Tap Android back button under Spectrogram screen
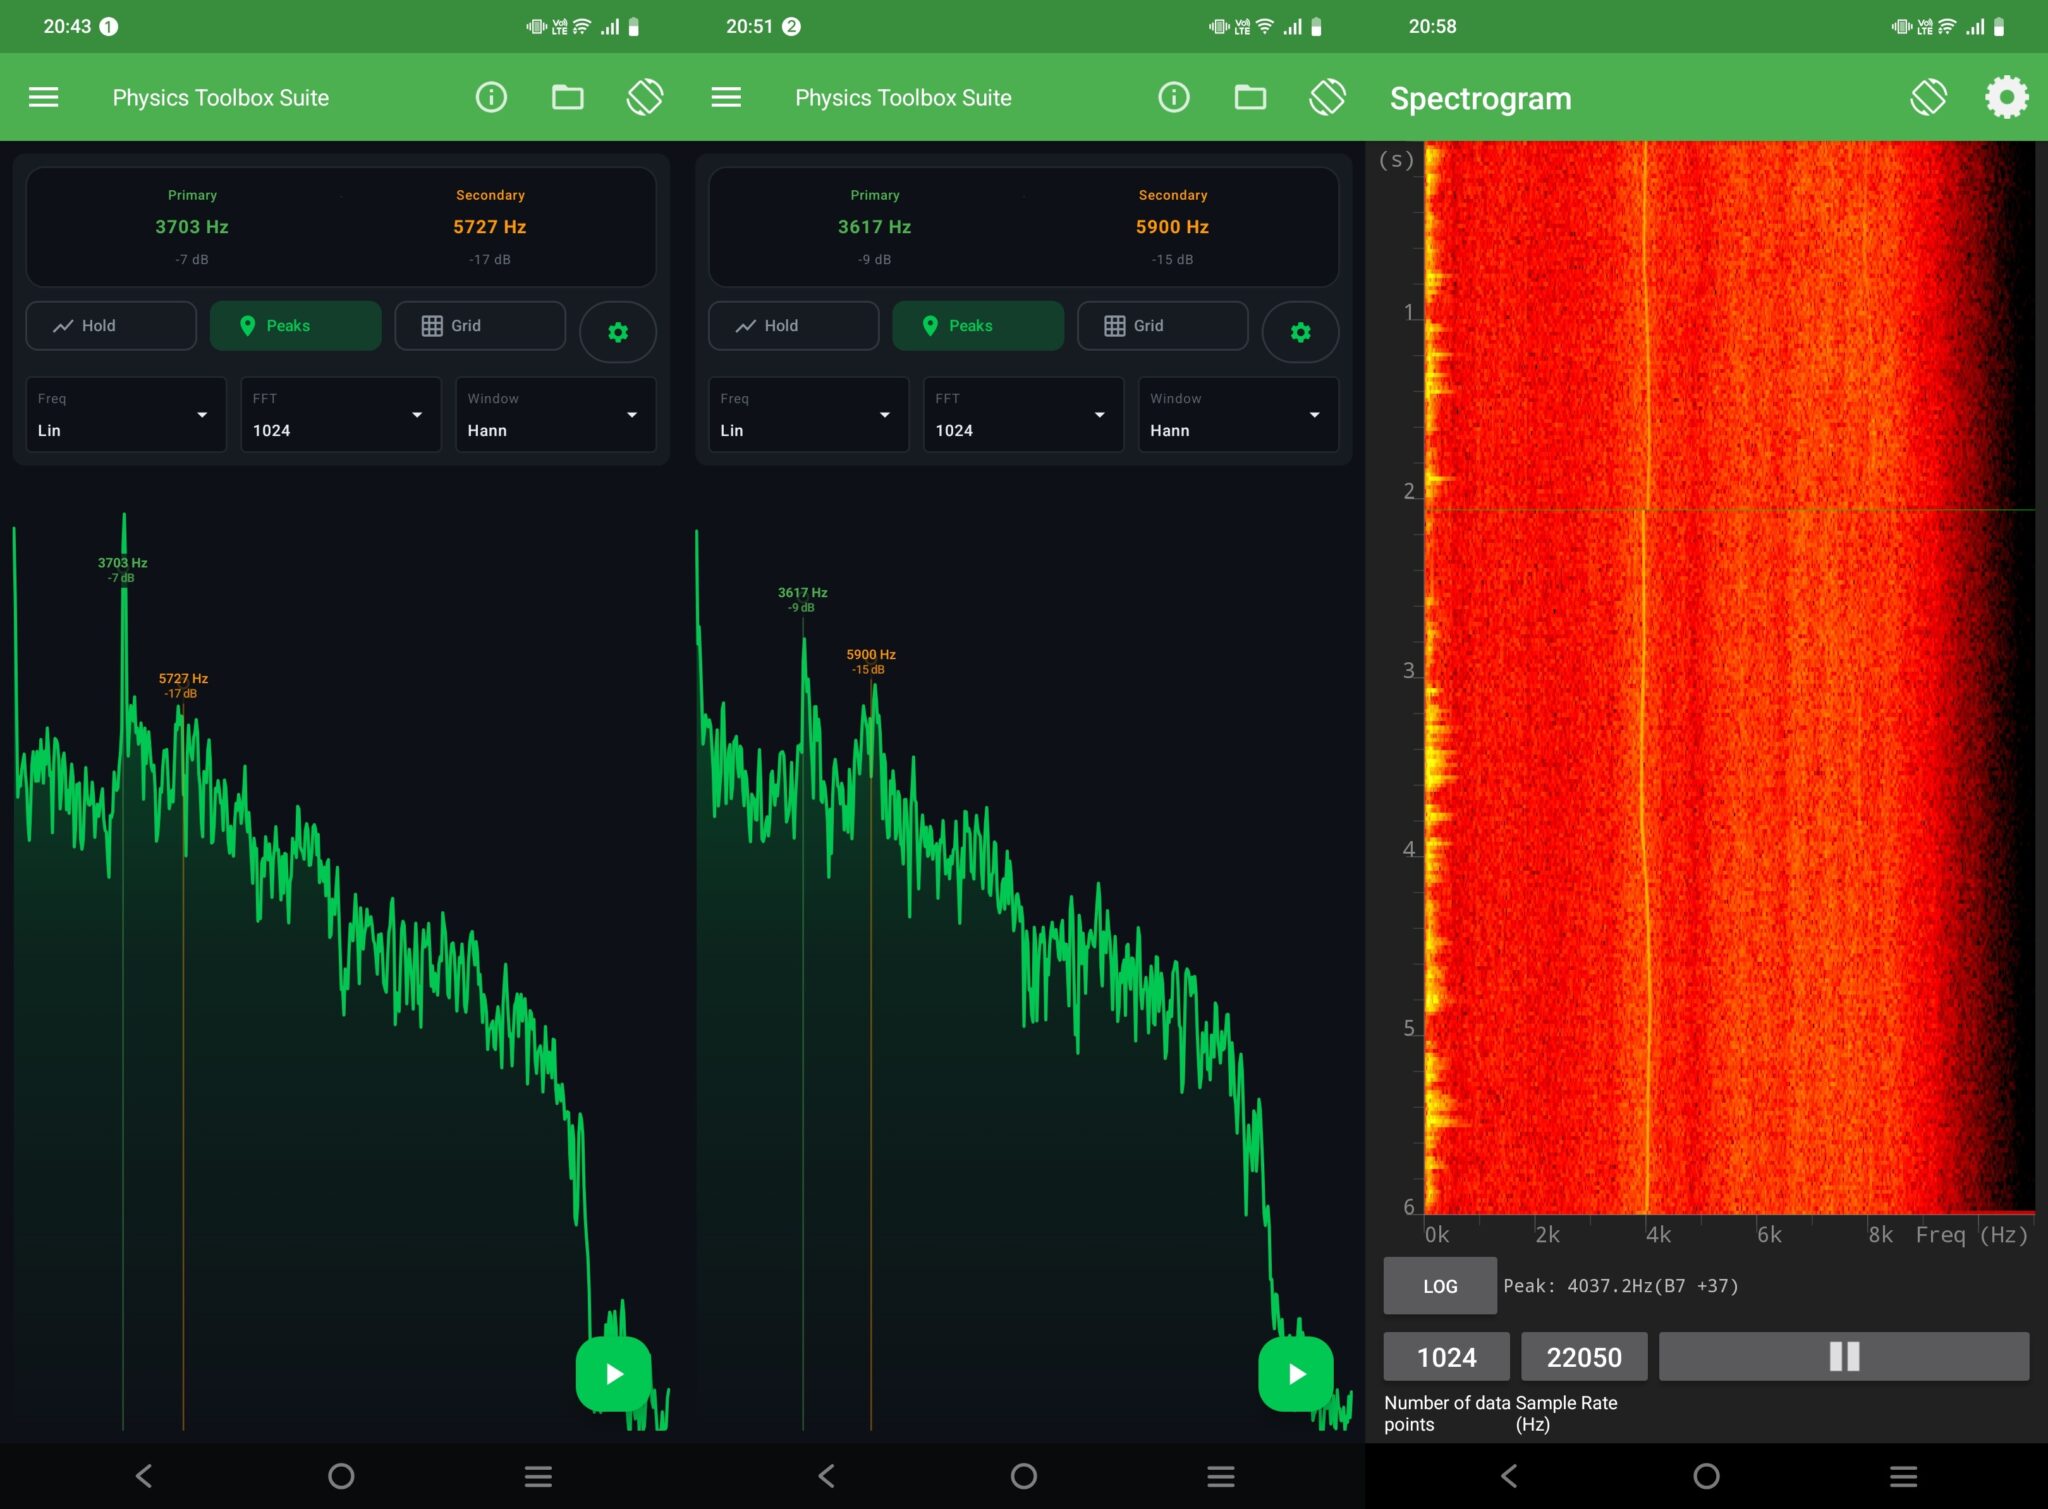 coord(1509,1476)
